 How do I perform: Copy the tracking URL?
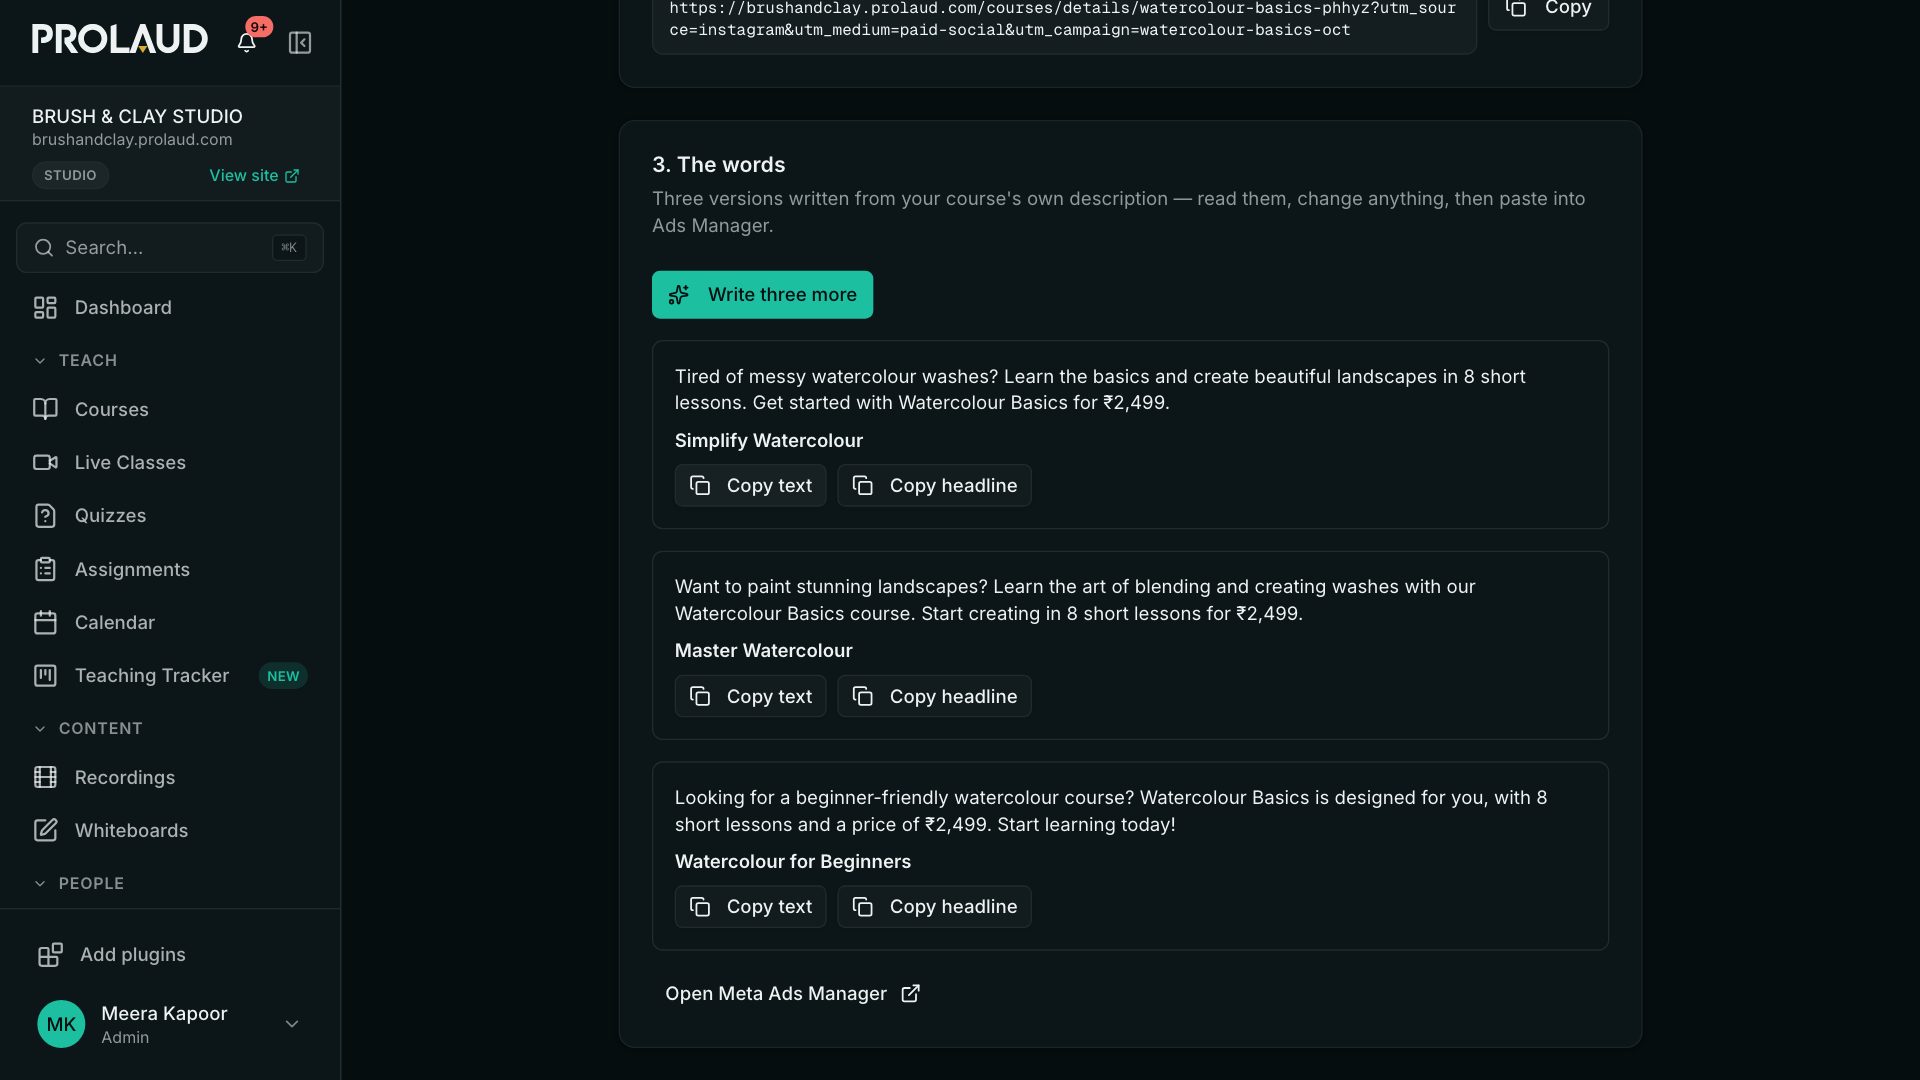tap(1548, 10)
